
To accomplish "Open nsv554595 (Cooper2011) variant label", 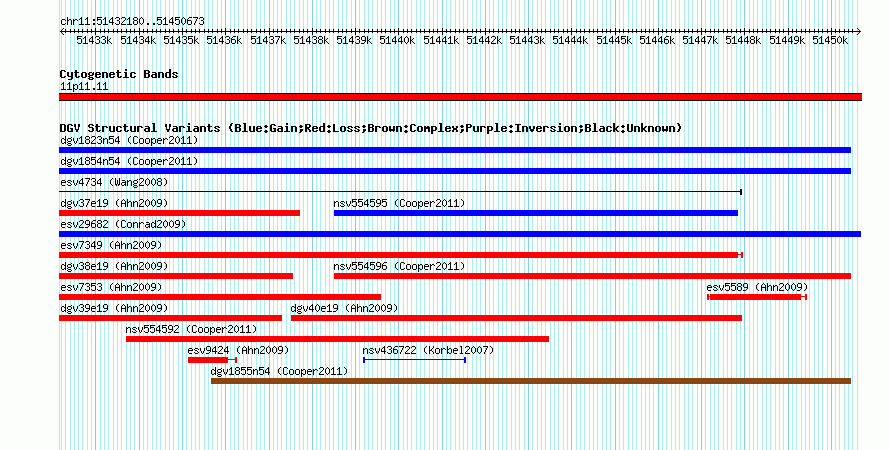I will (x=399, y=203).
